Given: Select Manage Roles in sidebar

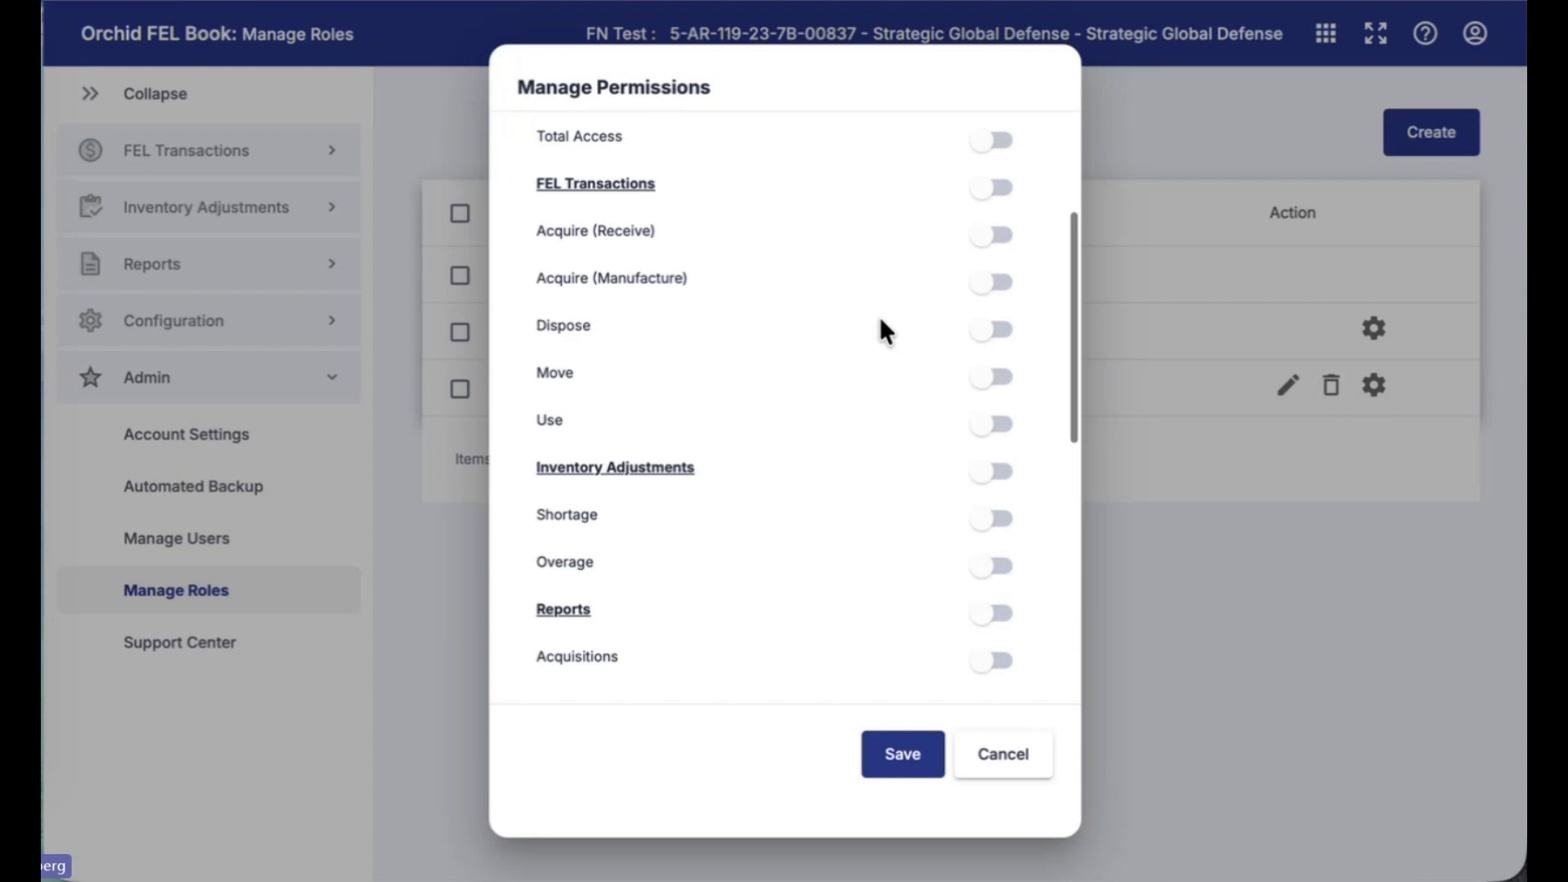Looking at the screenshot, I should pos(208,590).
